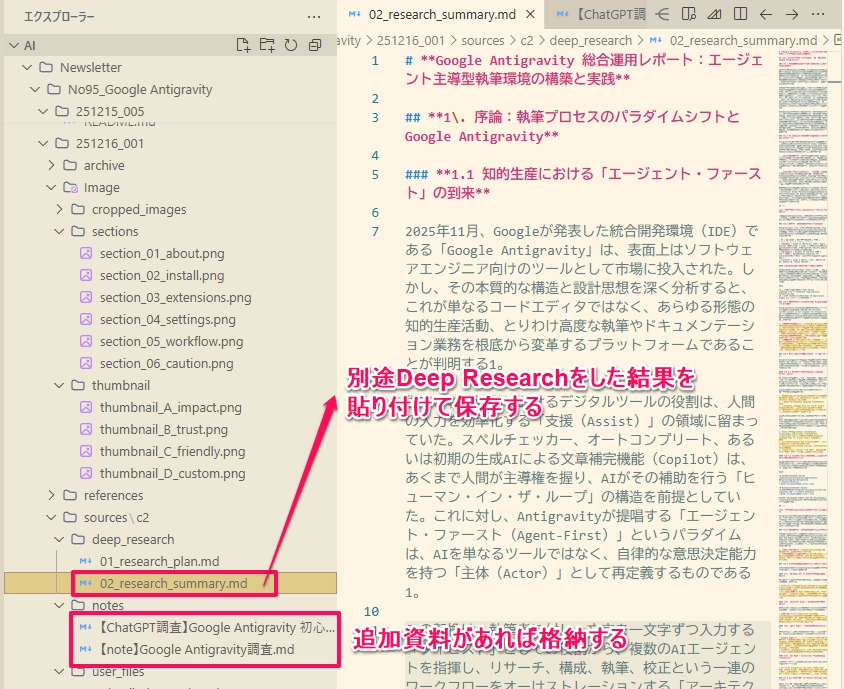Click the New Folder icon in explorer header

pos(267,45)
